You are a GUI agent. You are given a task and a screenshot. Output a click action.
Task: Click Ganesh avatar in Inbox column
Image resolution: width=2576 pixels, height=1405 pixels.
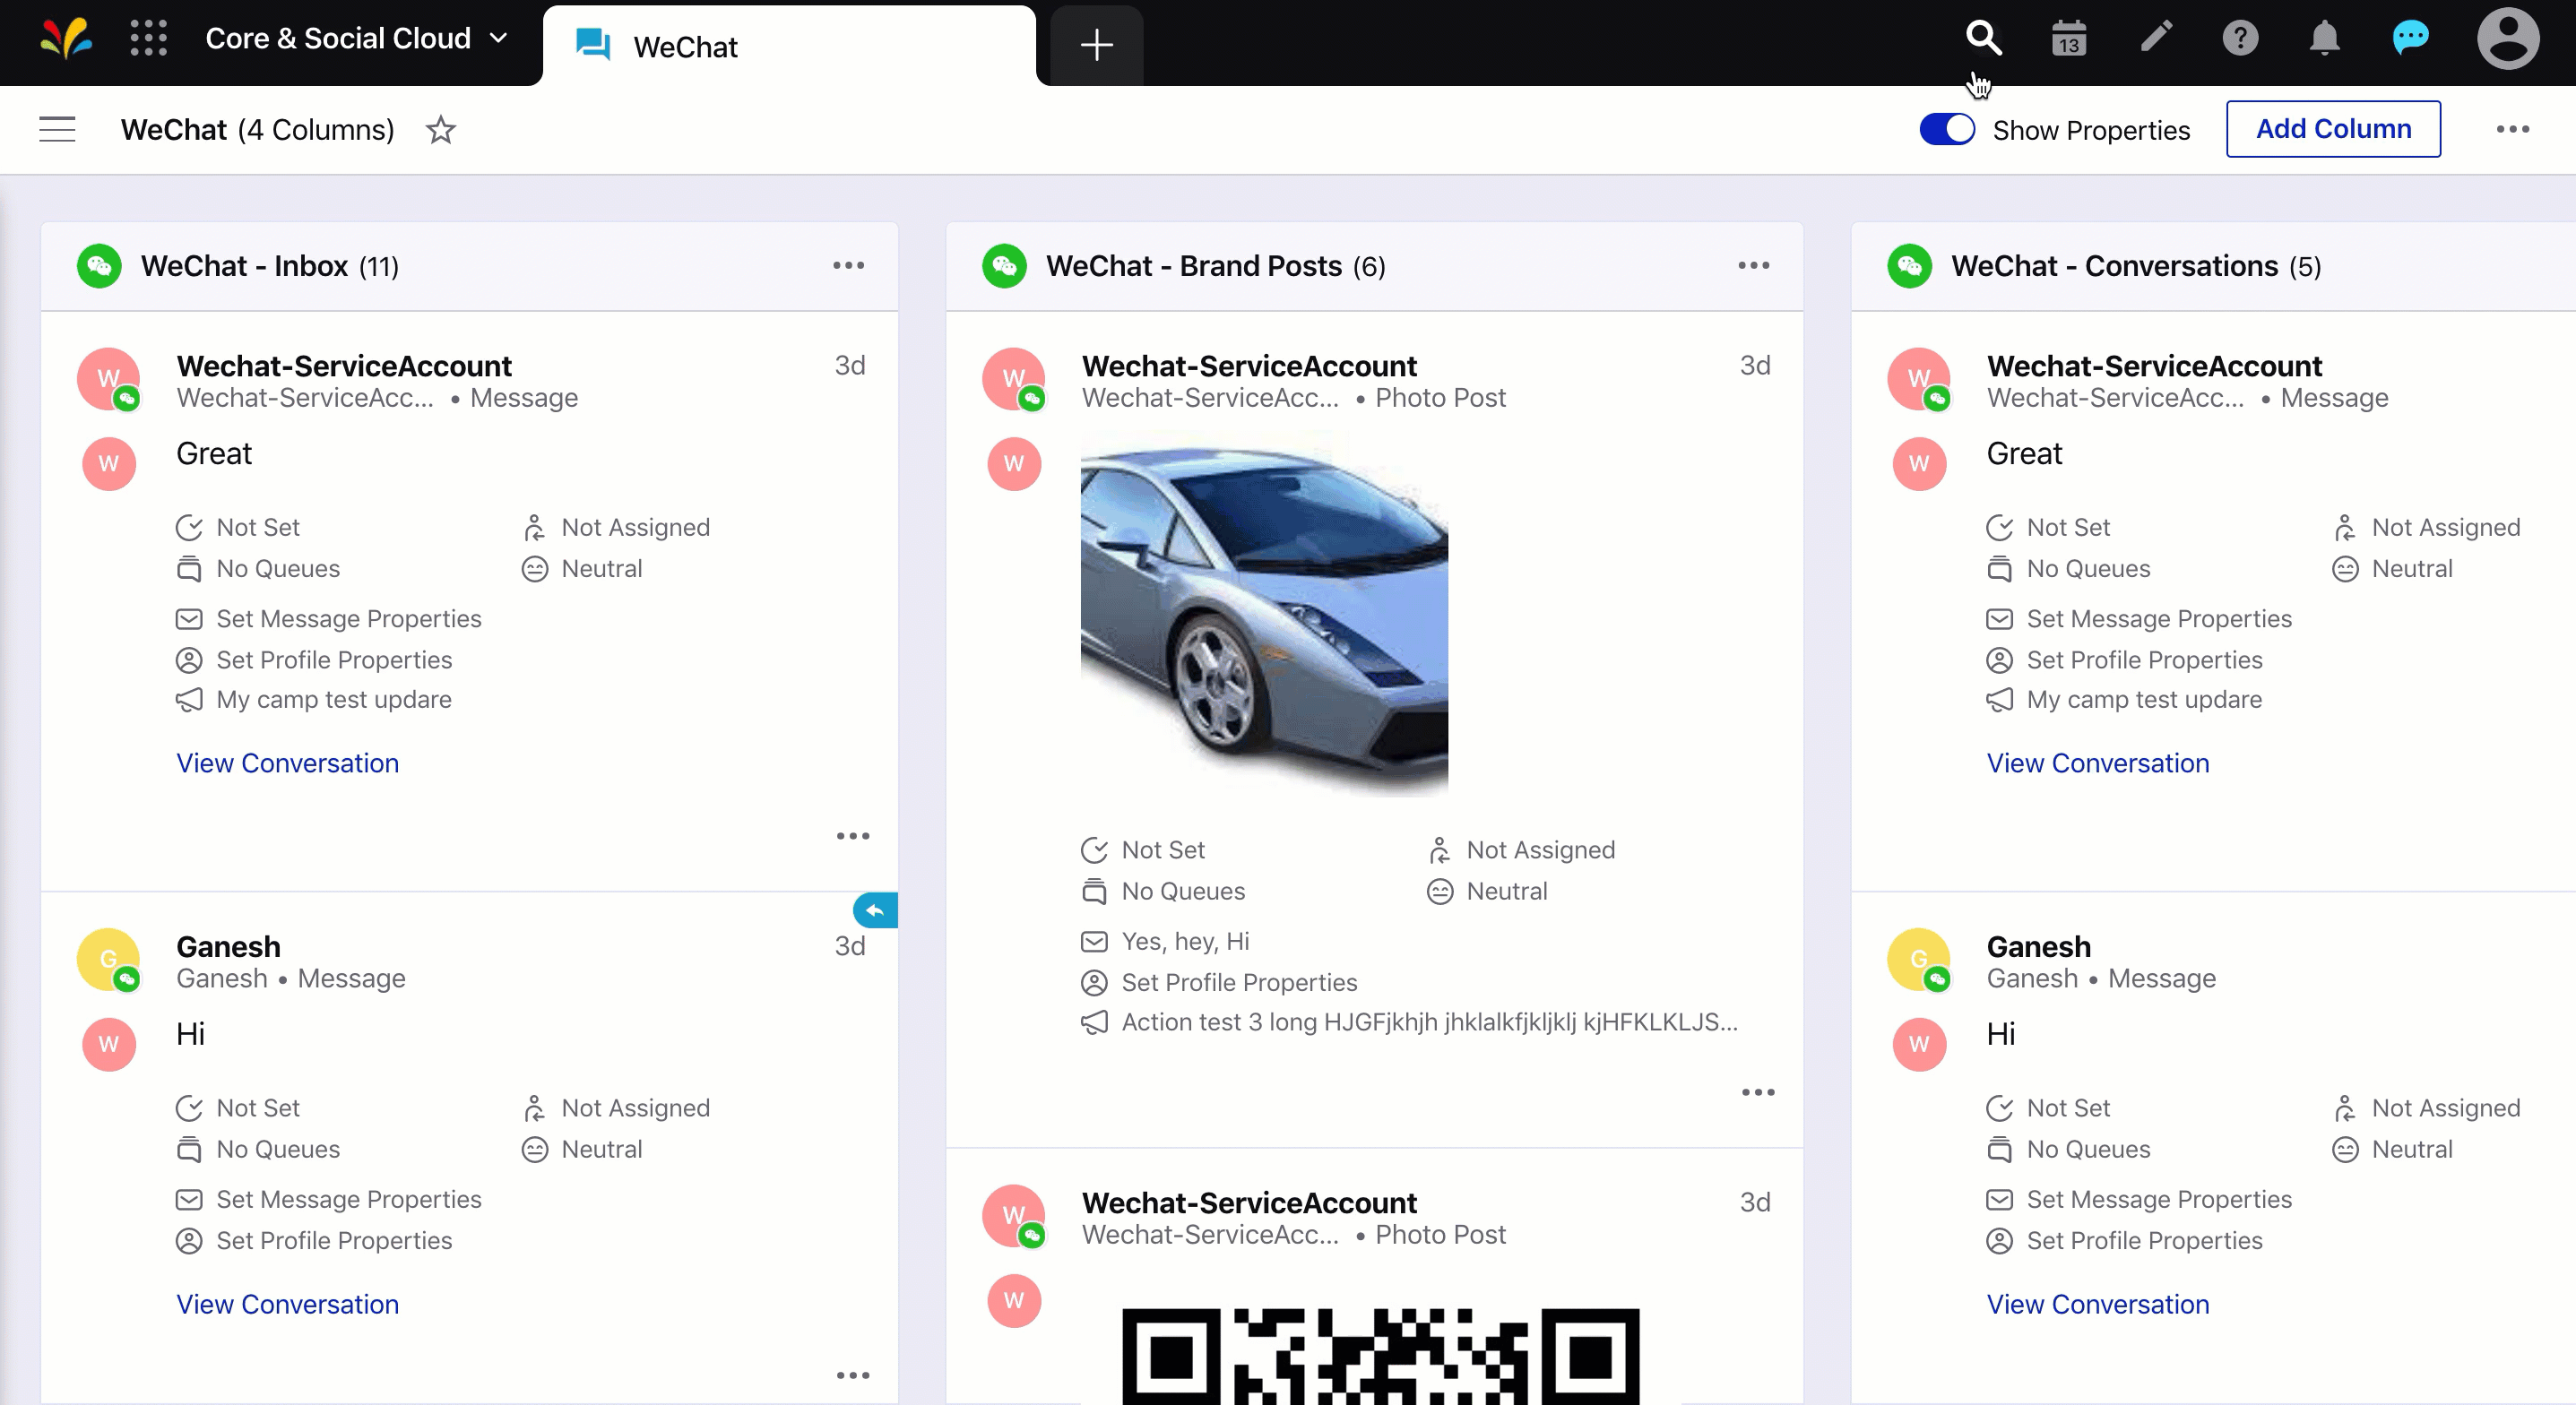(x=109, y=960)
